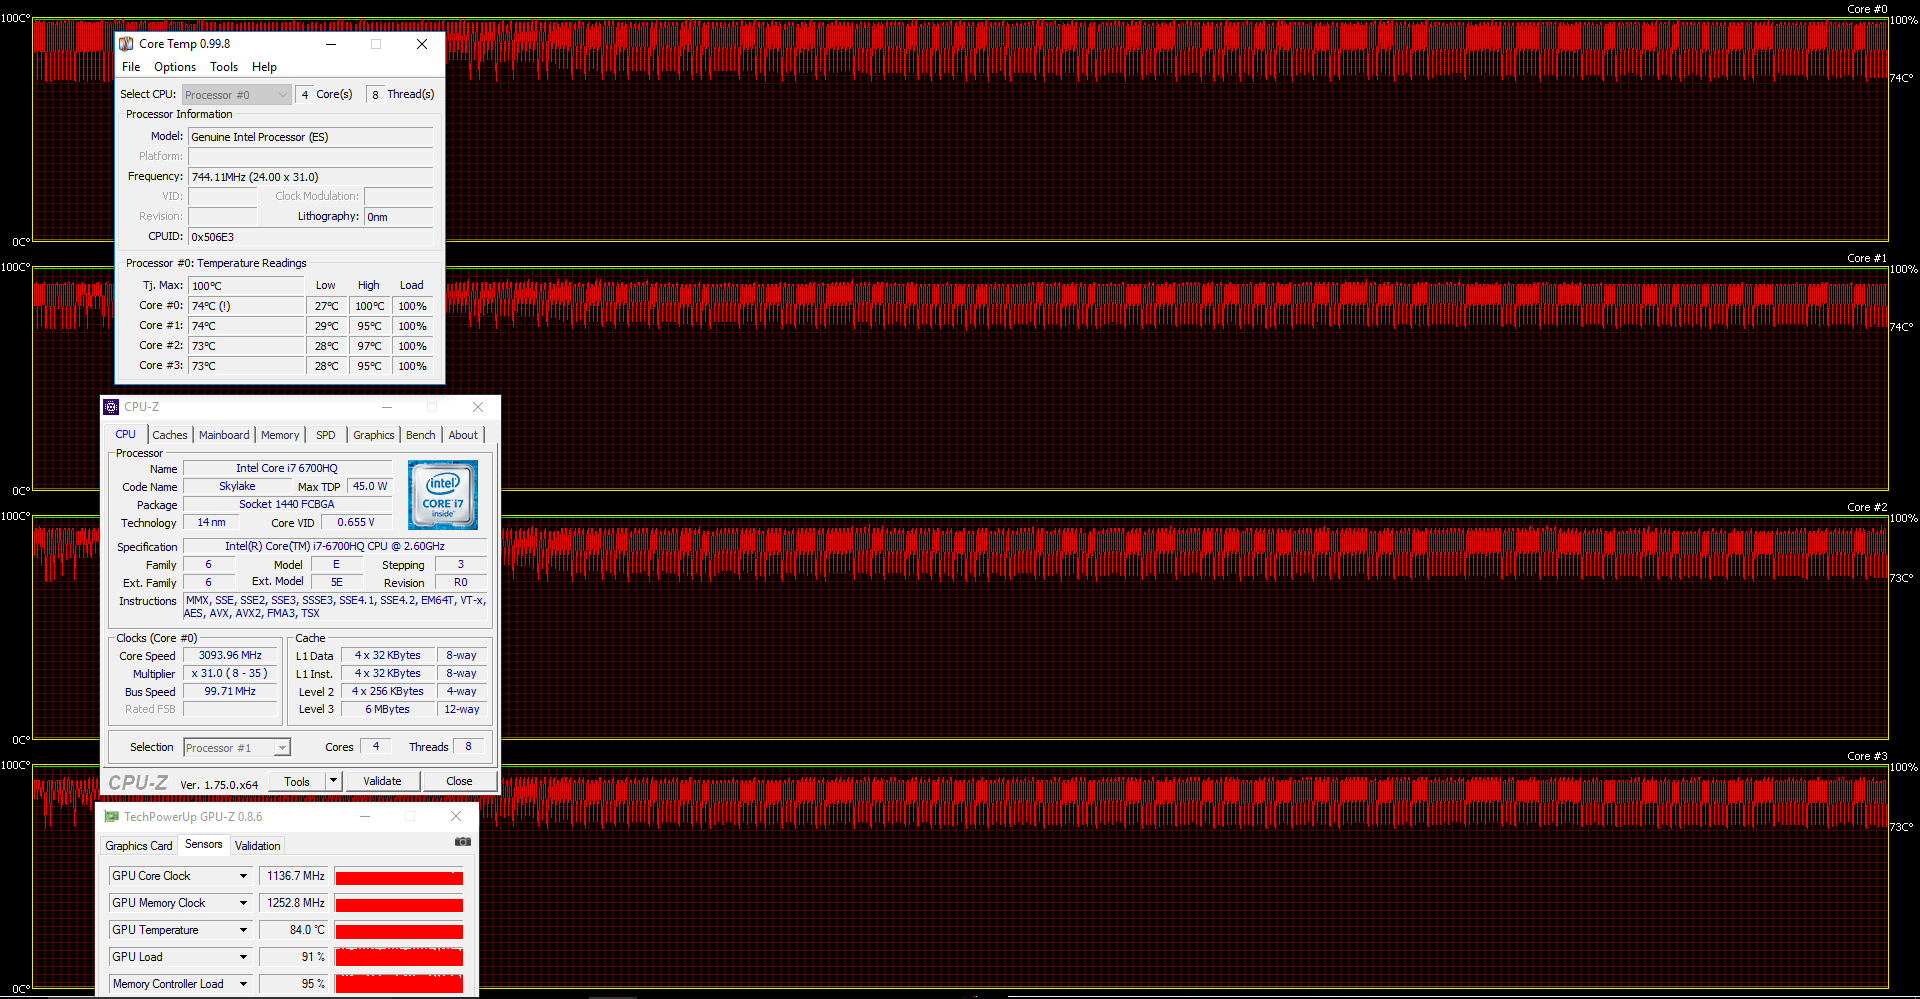The image size is (1920, 999).
Task: Click the Bus Speed 99.71 MHz value
Action: click(230, 692)
